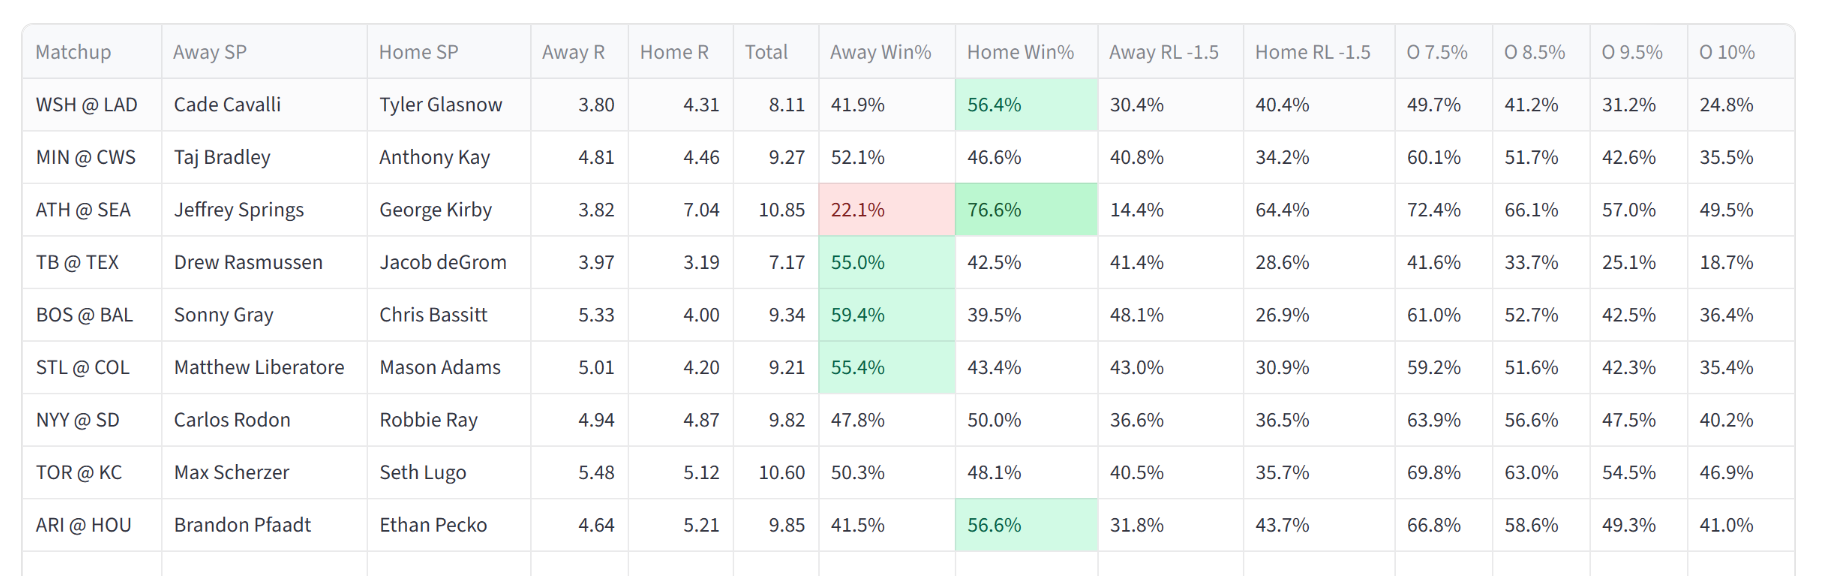
Task: Click the green 59.4% away win cell
Action: [886, 315]
